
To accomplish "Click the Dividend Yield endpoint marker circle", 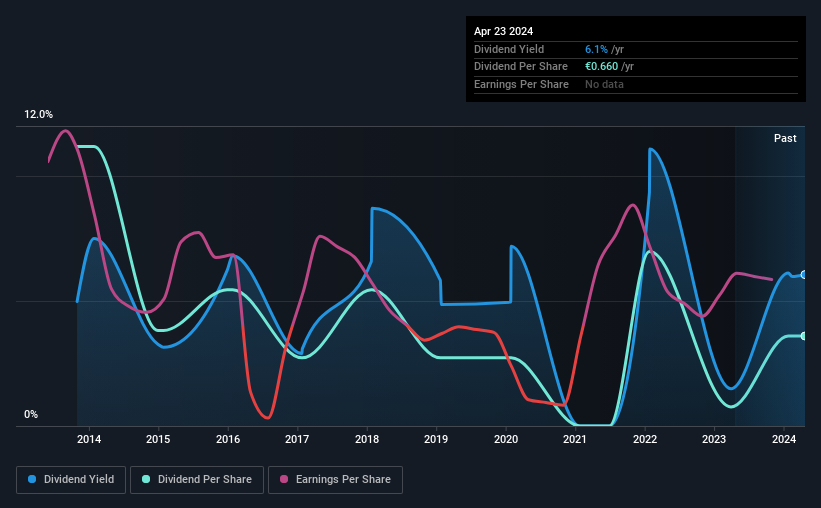I will pyautogui.click(x=804, y=275).
